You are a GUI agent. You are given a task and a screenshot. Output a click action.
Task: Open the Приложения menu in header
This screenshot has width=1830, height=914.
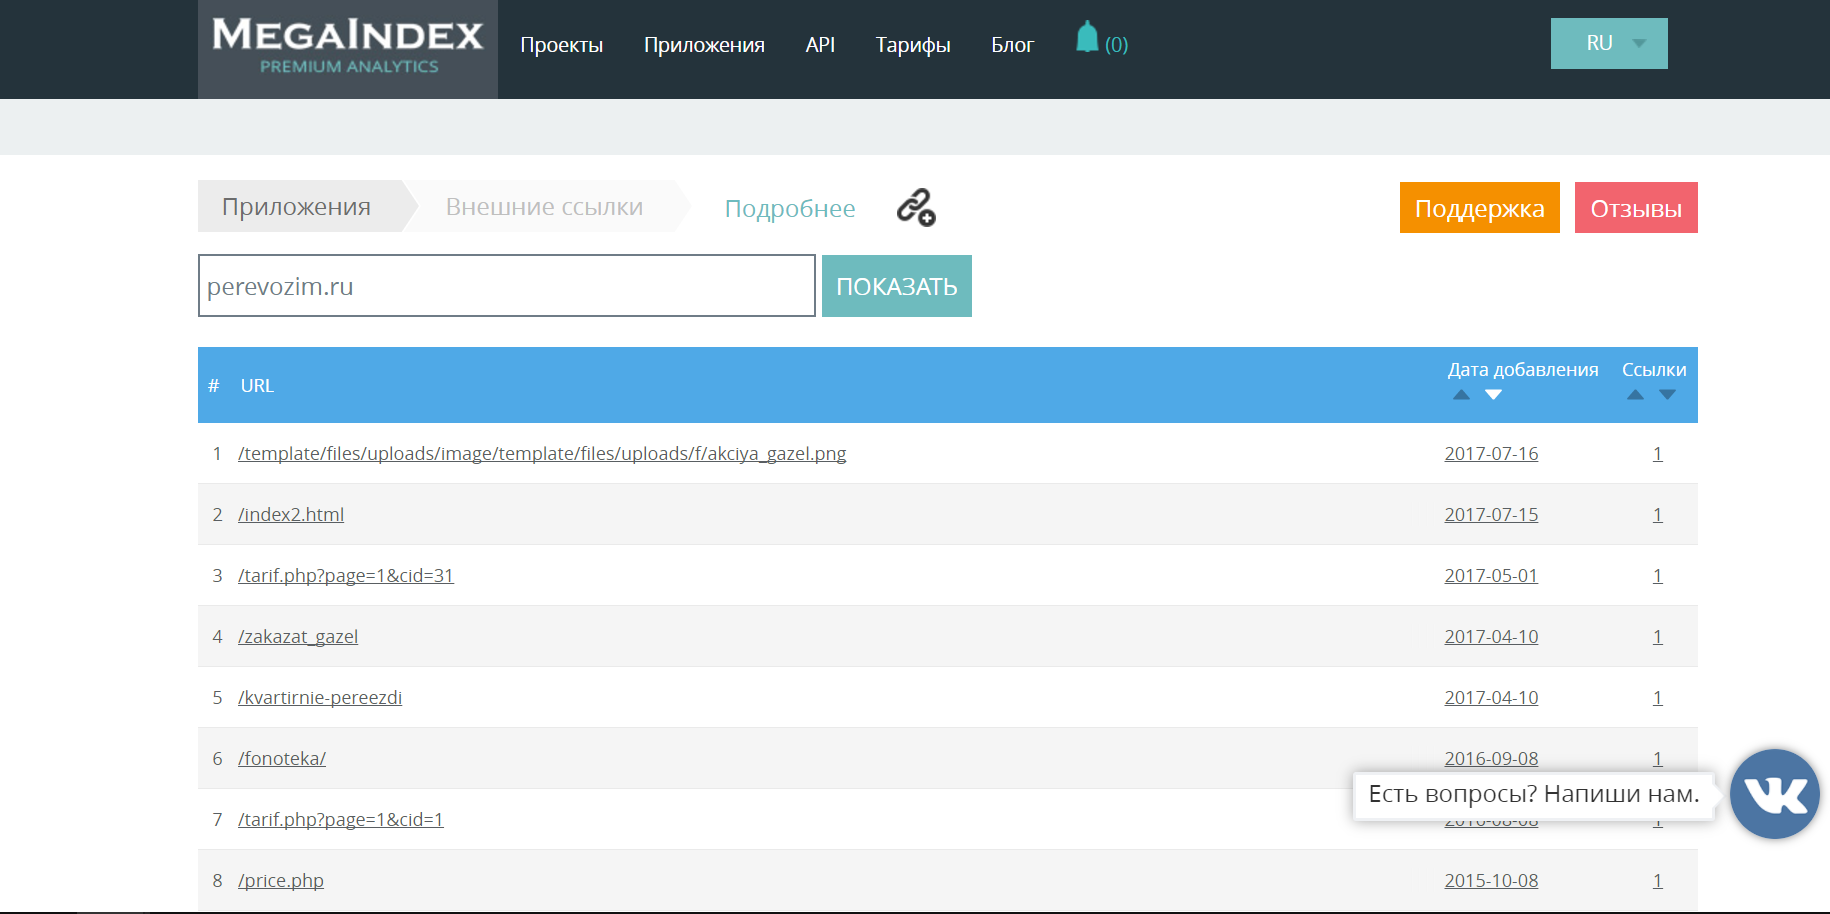pos(704,45)
